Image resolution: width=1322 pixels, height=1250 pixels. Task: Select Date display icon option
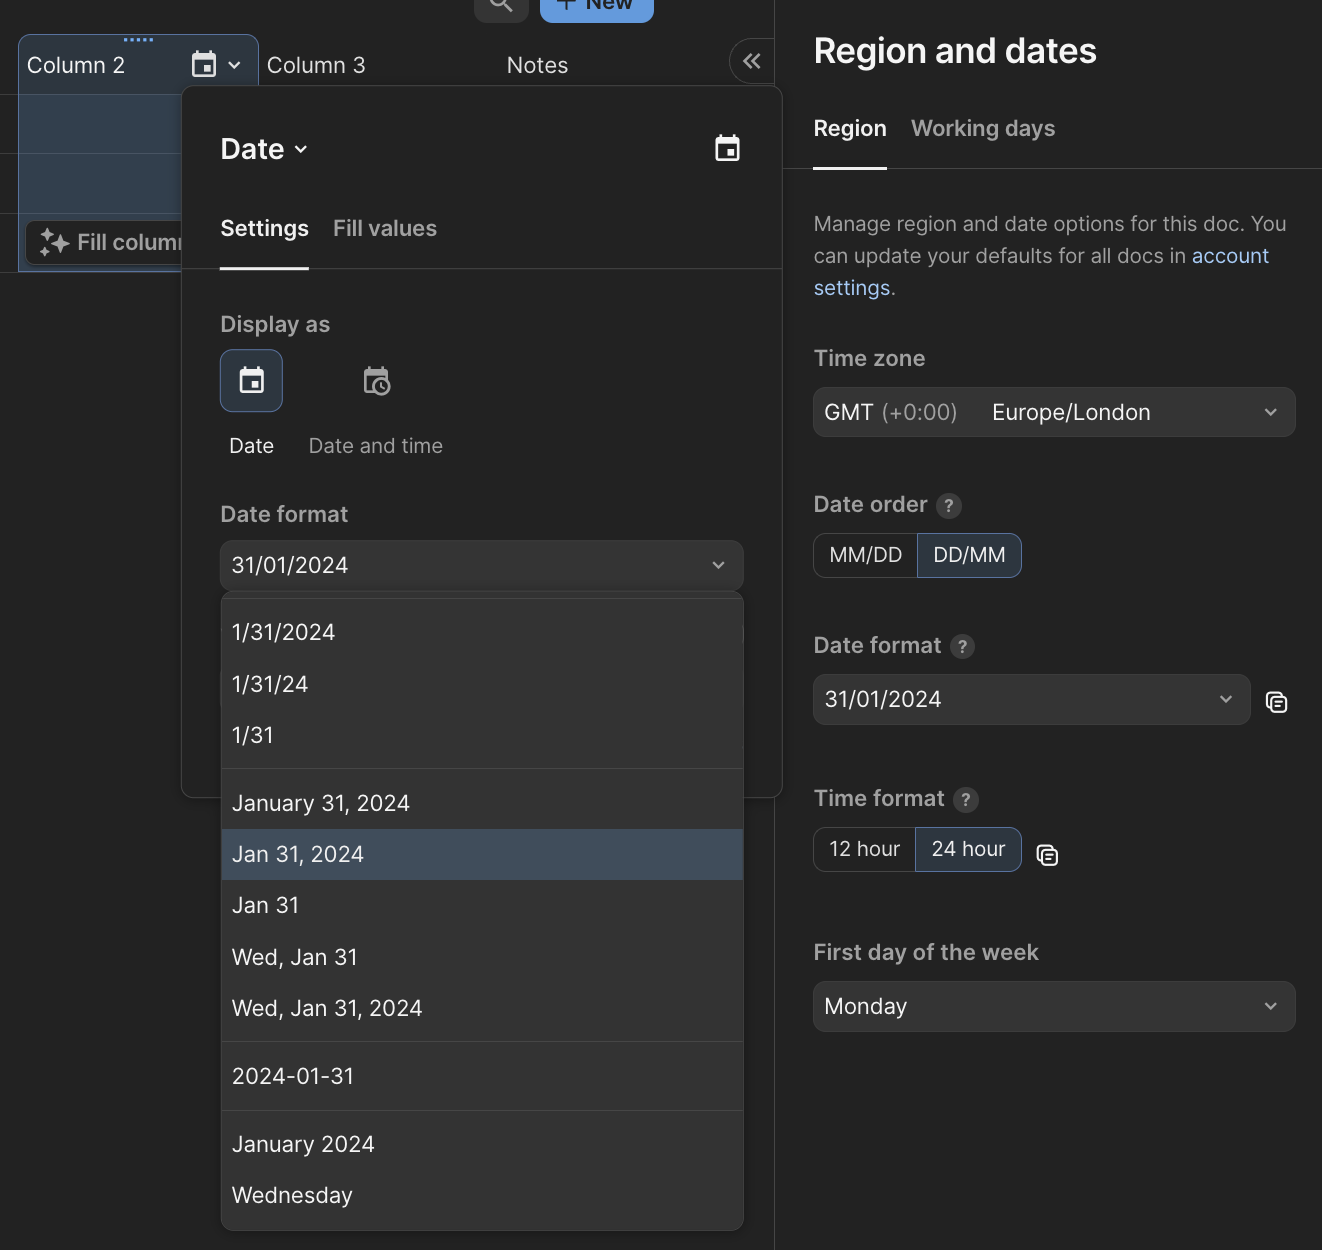251,381
